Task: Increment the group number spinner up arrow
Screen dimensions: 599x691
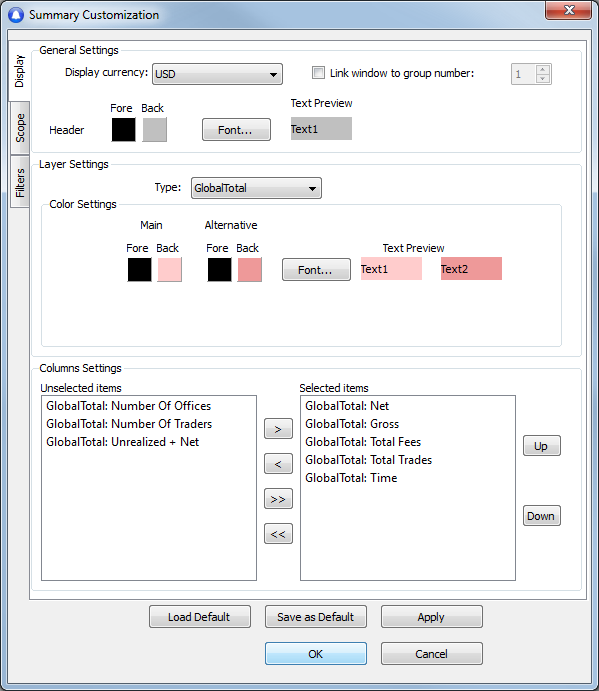Action: click(543, 69)
